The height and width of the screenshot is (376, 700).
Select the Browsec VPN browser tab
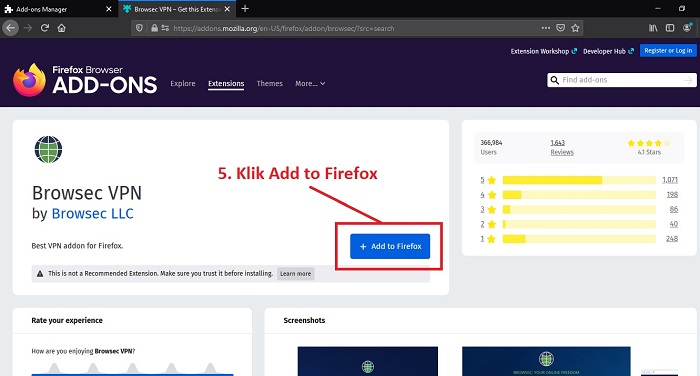coord(176,9)
